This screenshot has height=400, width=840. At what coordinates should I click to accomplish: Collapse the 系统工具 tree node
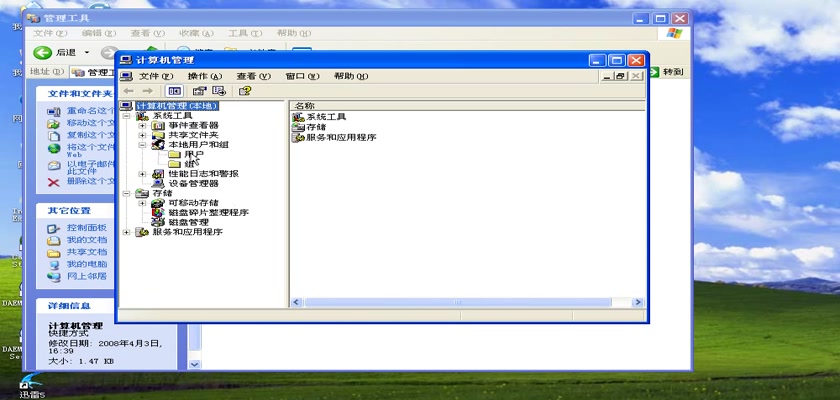tap(126, 116)
